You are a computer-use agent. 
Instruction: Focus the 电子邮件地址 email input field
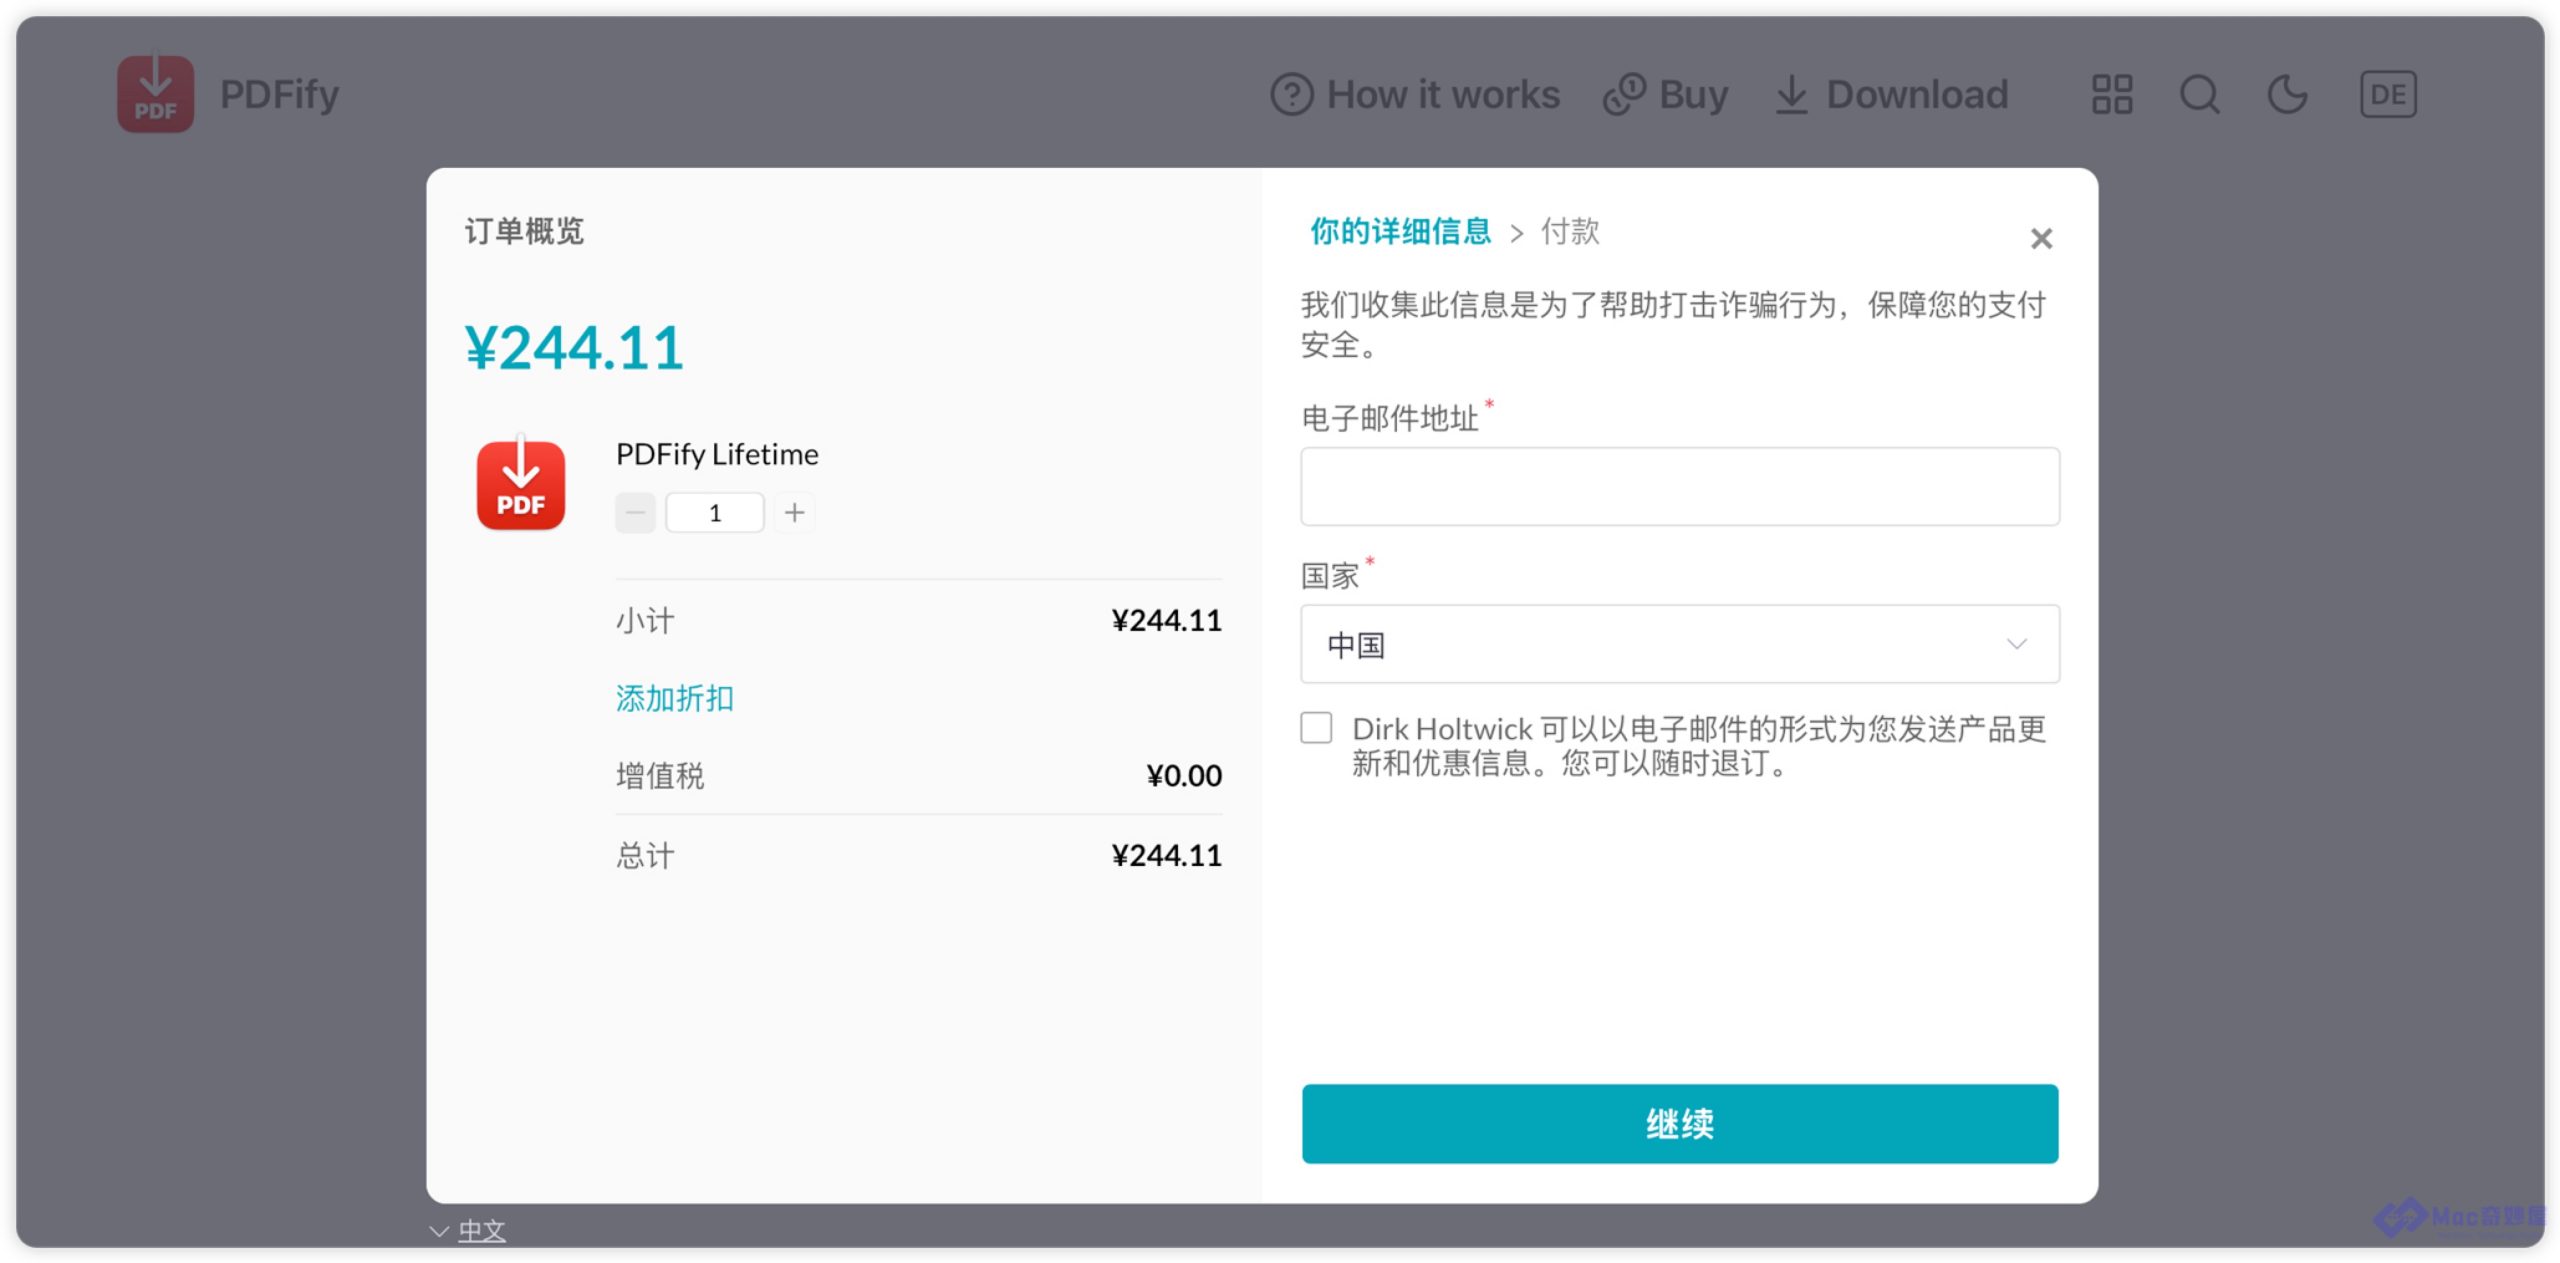pos(1679,487)
